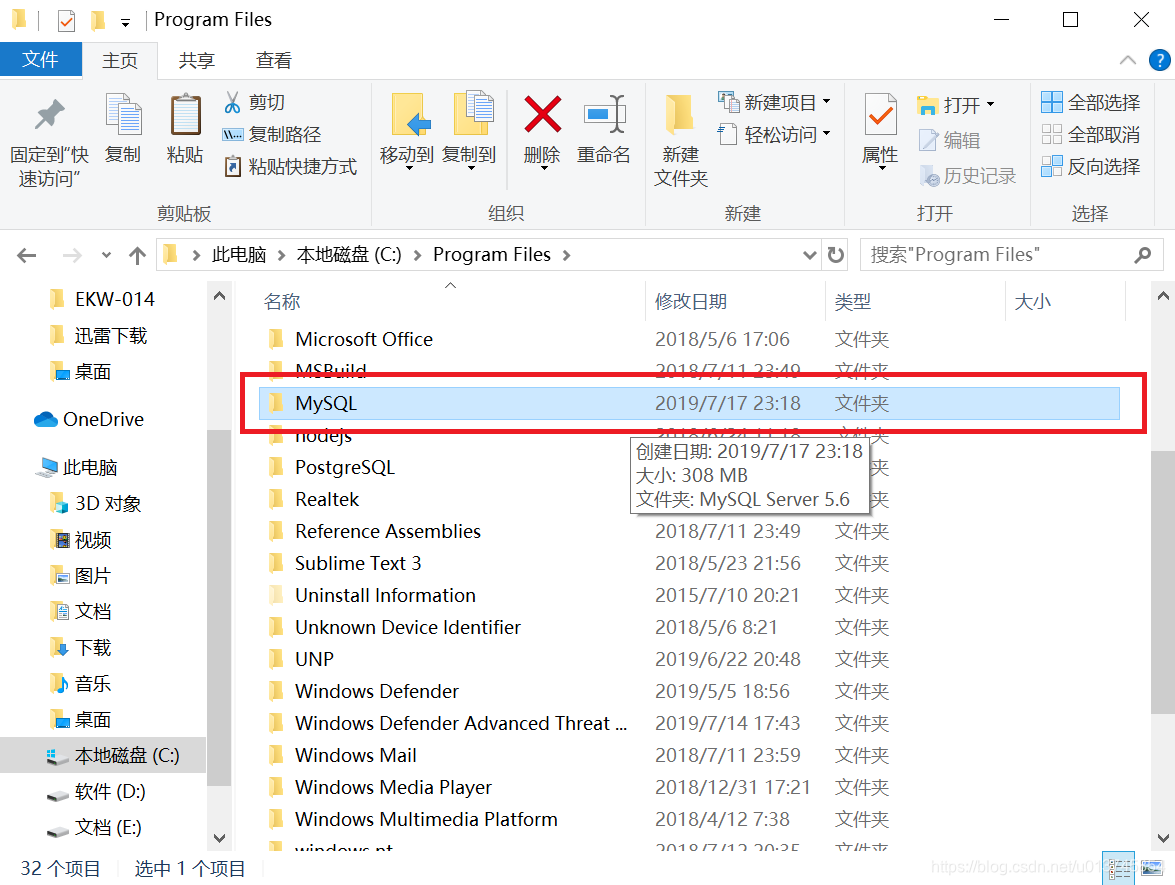Click the Edit (编辑) ribbon item
The height and width of the screenshot is (885, 1175).
click(949, 140)
